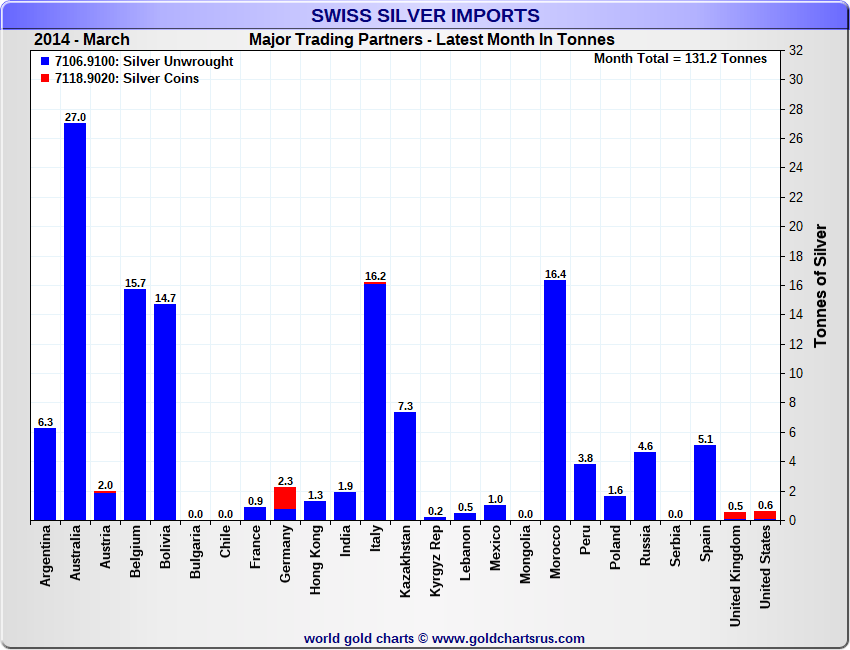Click the 'Mongolia' axis label
Screen dimensions: 850x650
[x=525, y=555]
